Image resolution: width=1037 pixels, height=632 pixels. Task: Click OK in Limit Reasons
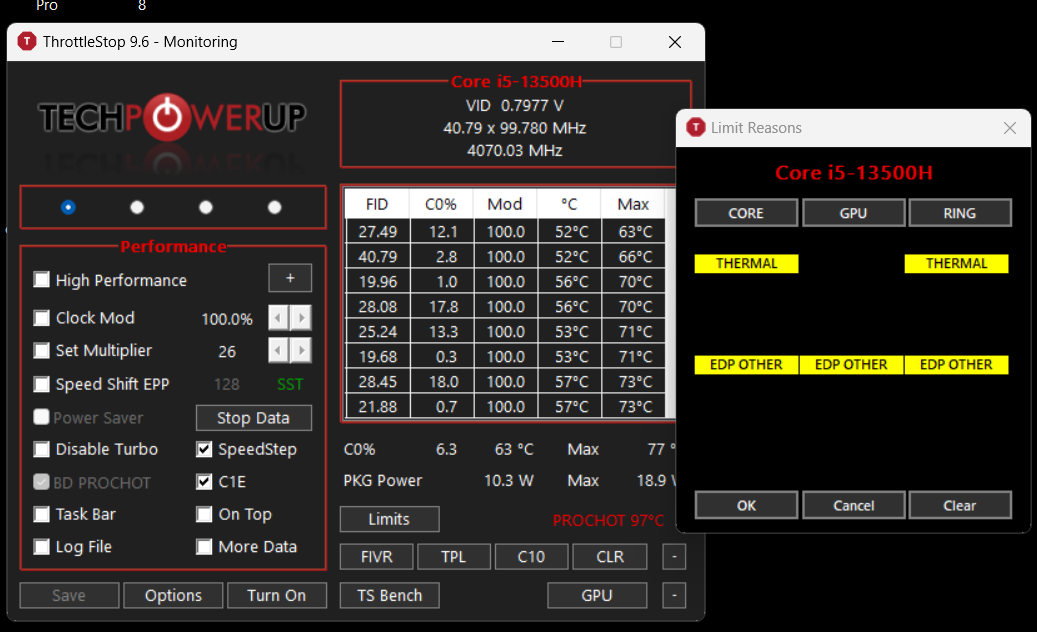pos(746,505)
